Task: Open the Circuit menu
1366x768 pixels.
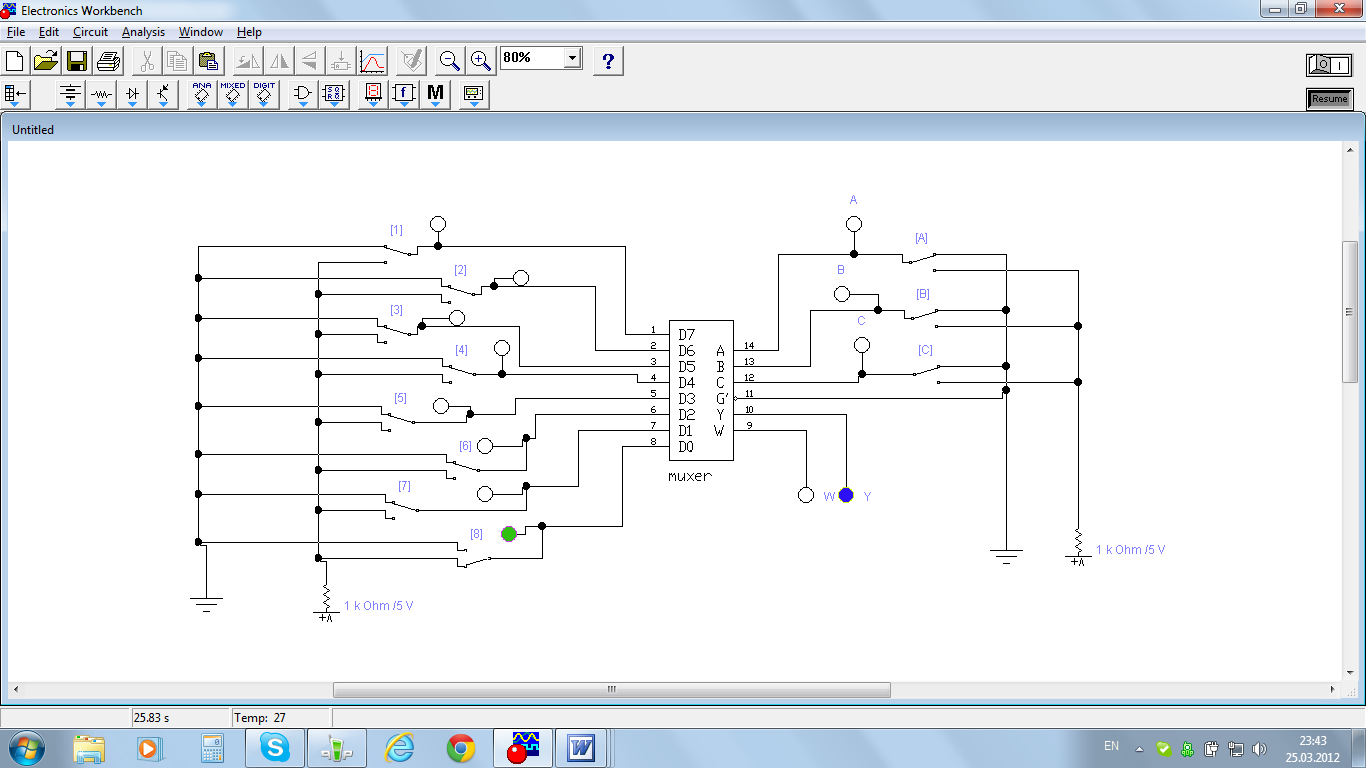Action: click(x=90, y=32)
